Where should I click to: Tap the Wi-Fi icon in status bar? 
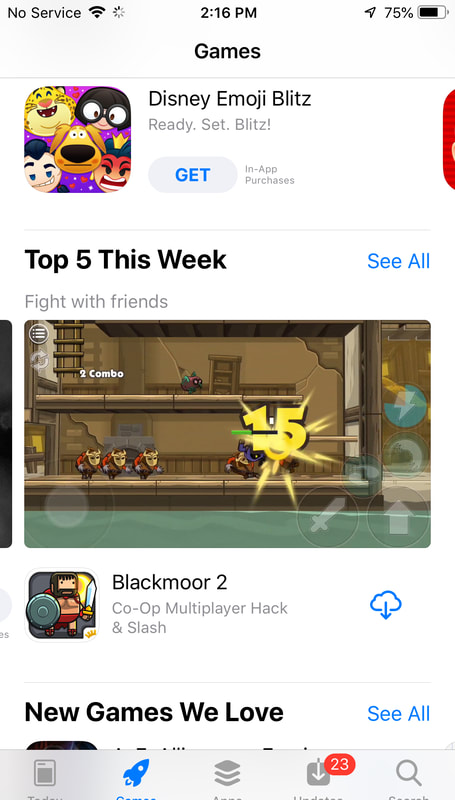(96, 13)
